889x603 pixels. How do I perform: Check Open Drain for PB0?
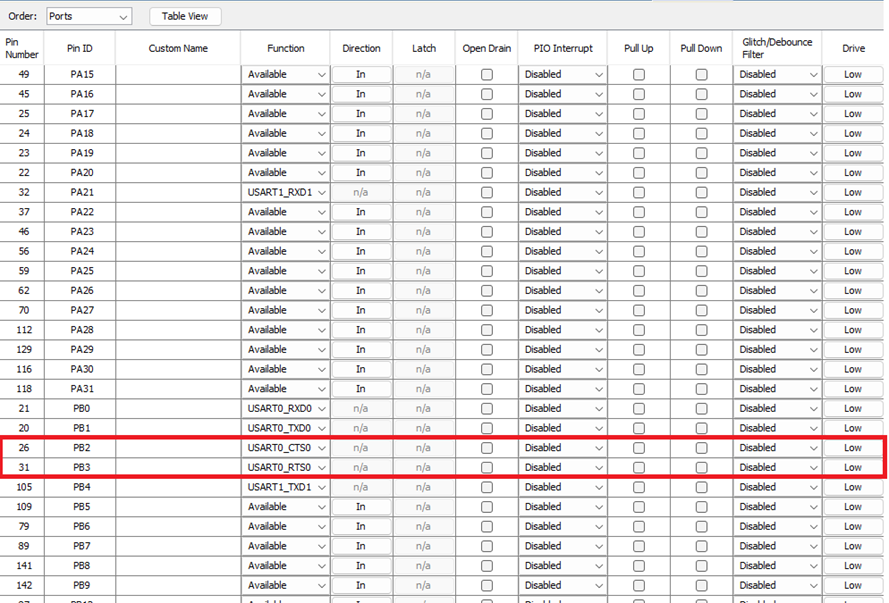486,409
